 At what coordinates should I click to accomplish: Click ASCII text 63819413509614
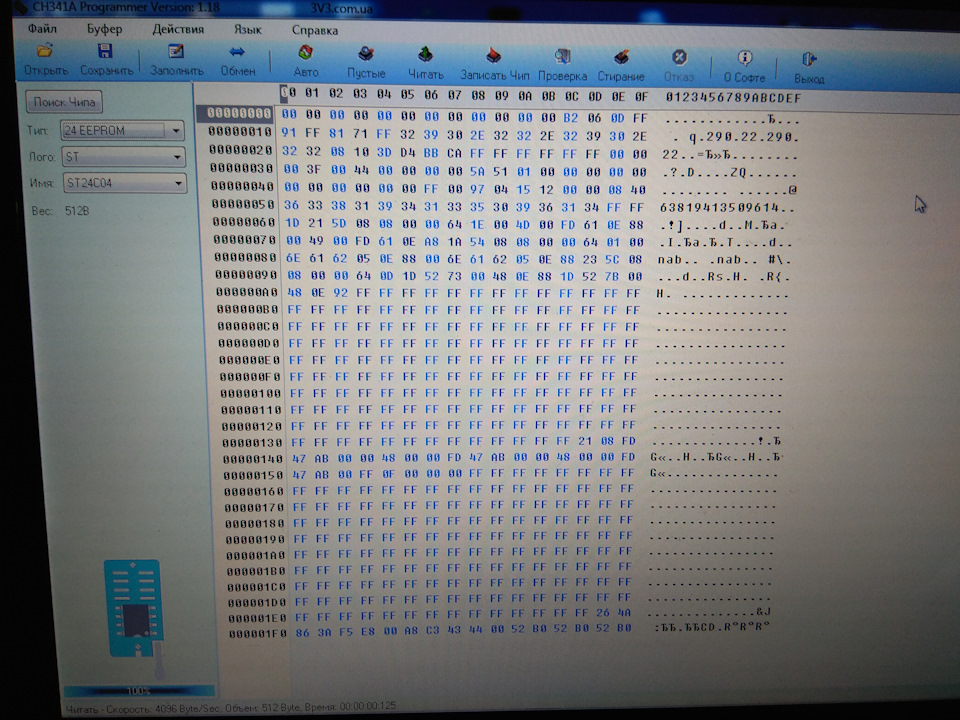click(719, 208)
